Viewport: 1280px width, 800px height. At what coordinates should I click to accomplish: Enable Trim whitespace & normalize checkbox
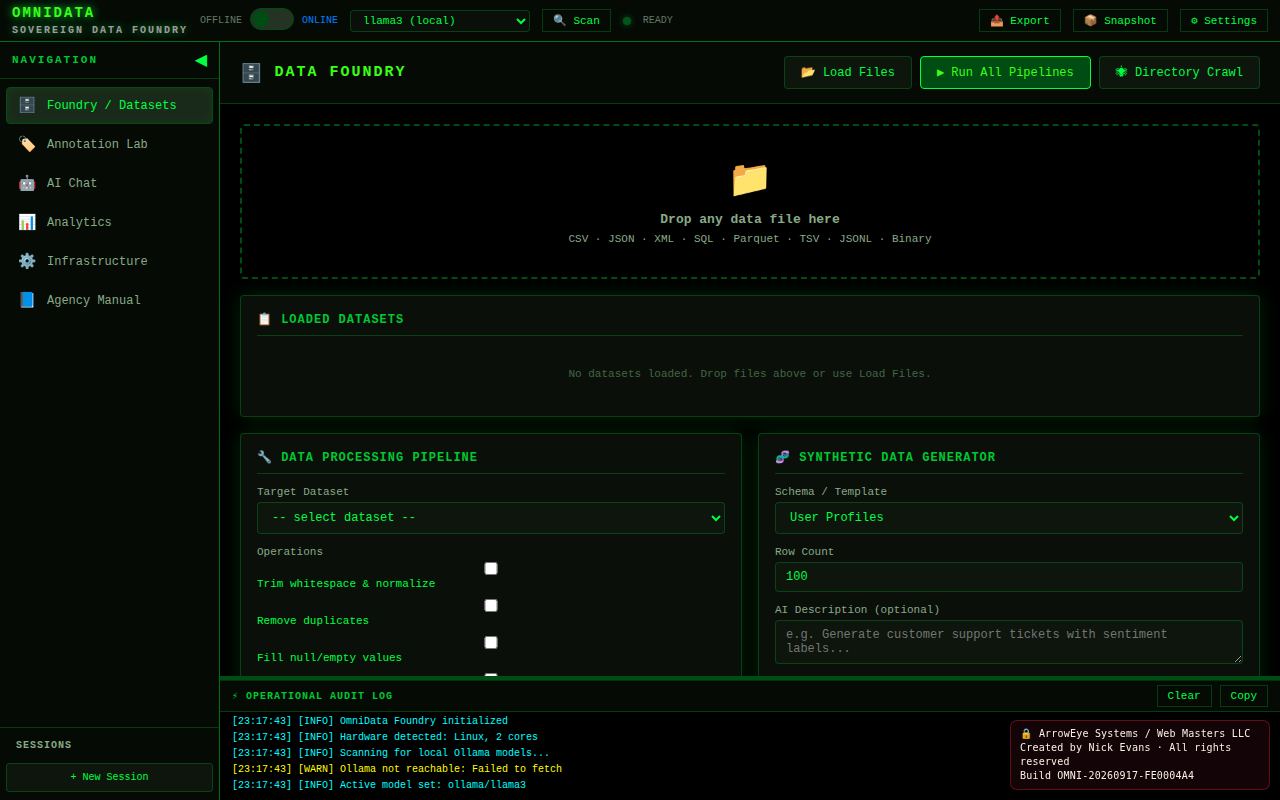click(x=491, y=568)
